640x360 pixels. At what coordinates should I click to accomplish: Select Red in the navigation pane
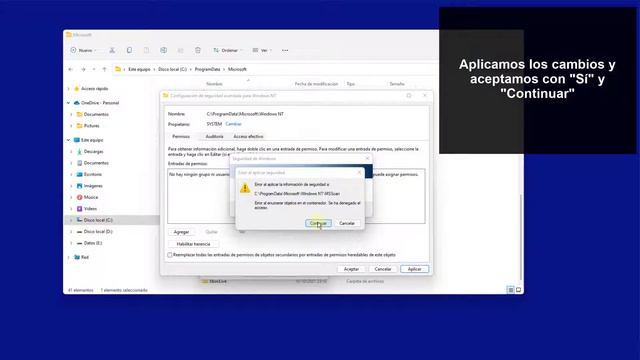[x=84, y=257]
